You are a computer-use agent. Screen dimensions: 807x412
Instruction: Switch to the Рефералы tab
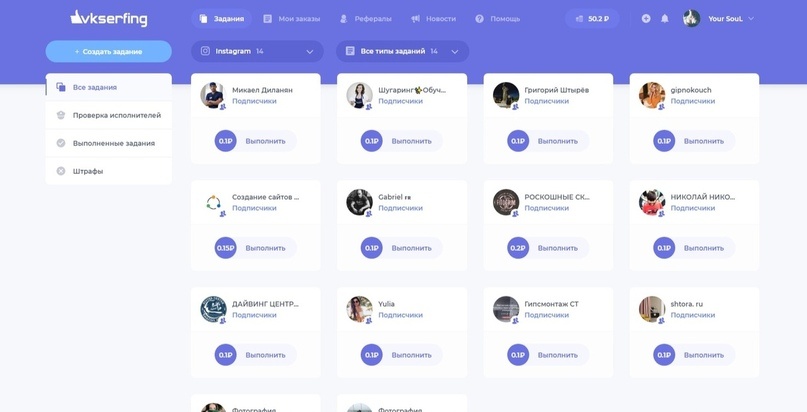pyautogui.click(x=366, y=19)
